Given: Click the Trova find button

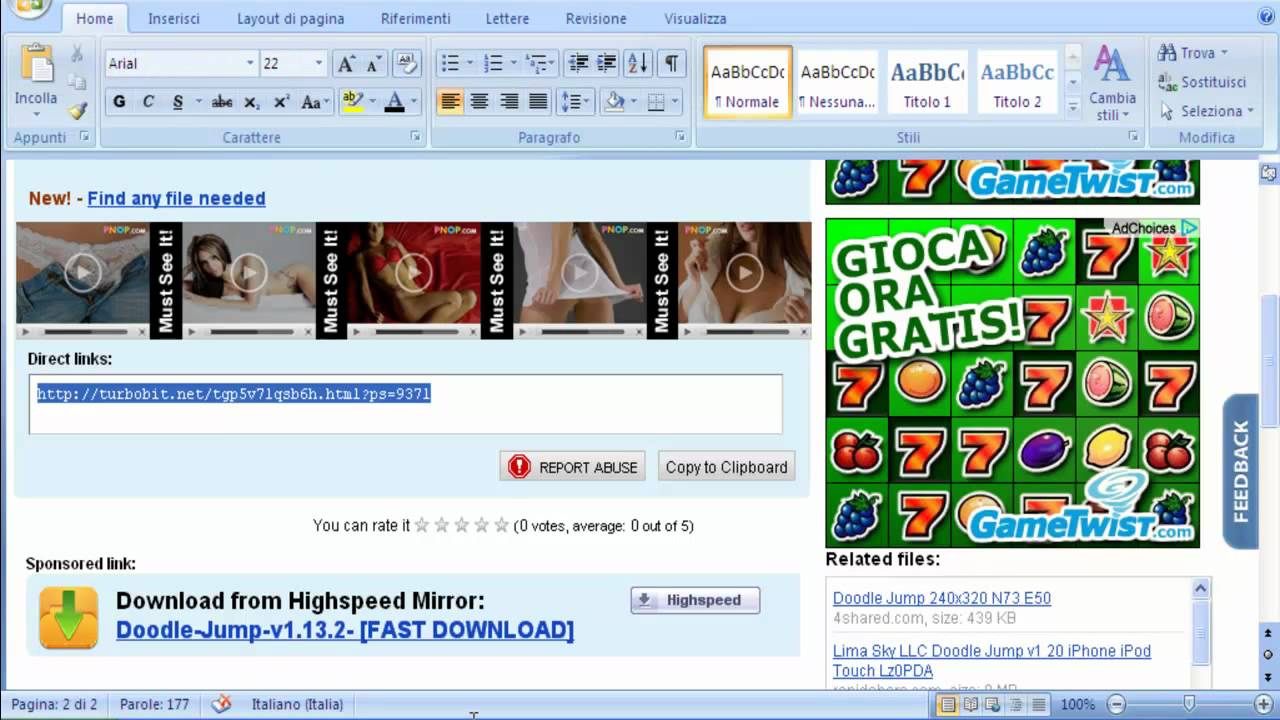Looking at the screenshot, I should pos(1192,53).
